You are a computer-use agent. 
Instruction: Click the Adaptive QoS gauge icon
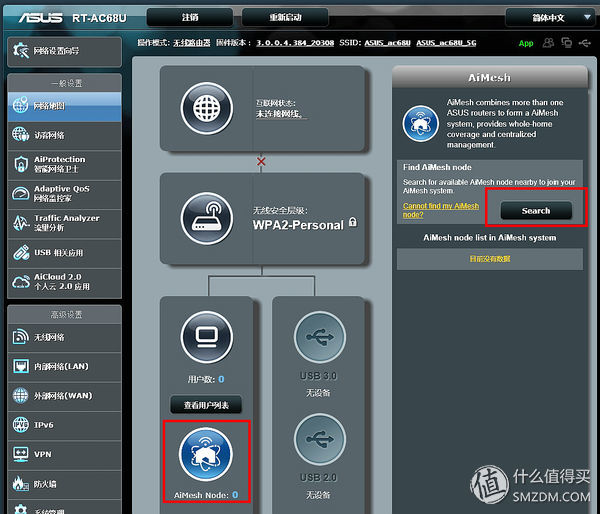coord(21,194)
